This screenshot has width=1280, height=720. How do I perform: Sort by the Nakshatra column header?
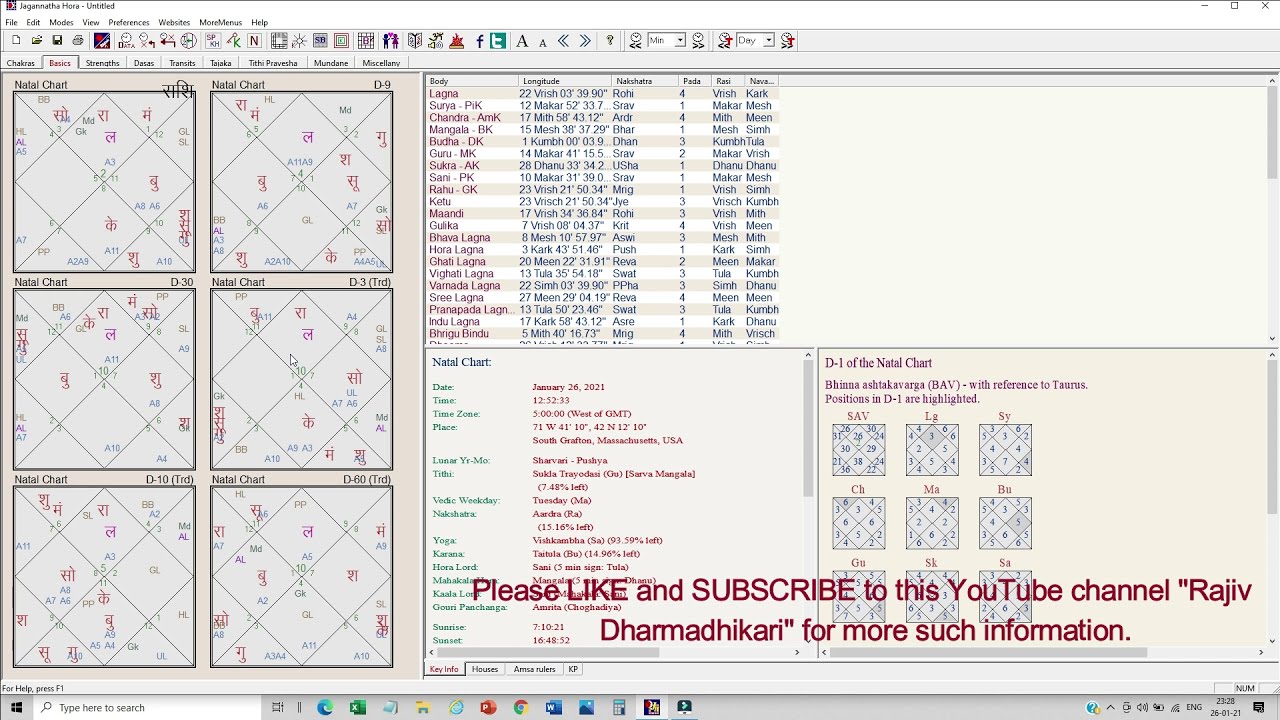pos(645,81)
